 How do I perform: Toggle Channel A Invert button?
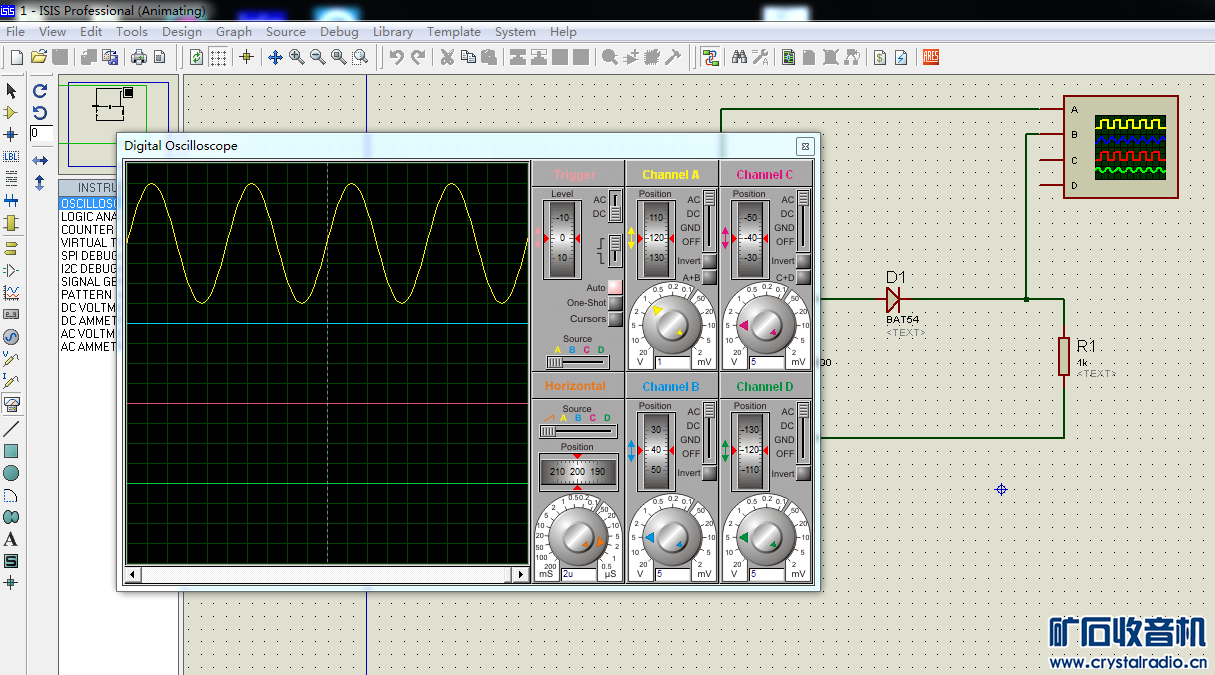pos(709,262)
